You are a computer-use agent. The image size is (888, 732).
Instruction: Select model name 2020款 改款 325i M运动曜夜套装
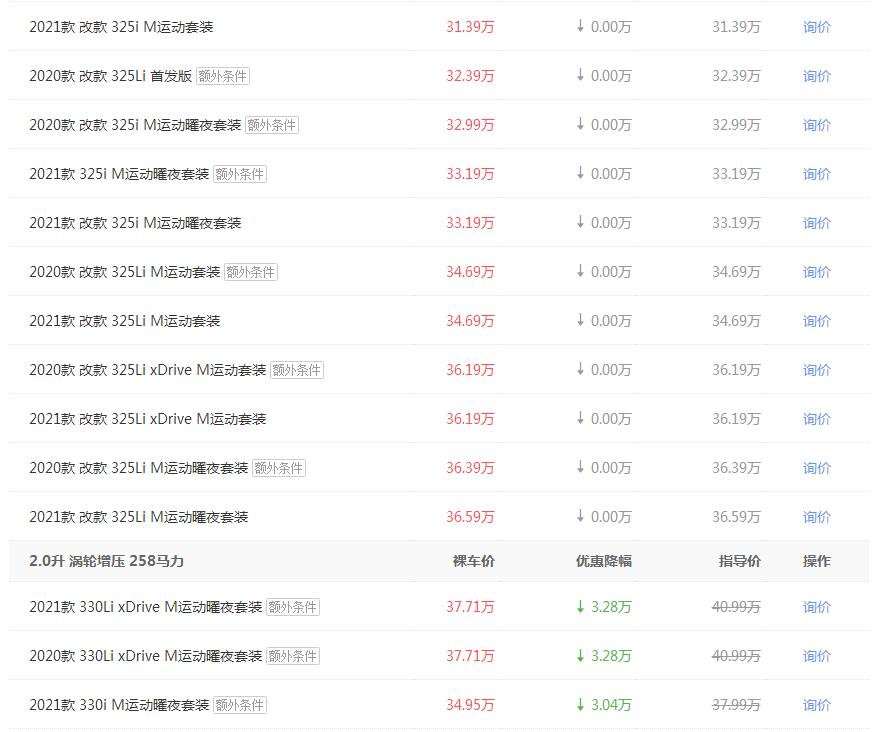135,125
